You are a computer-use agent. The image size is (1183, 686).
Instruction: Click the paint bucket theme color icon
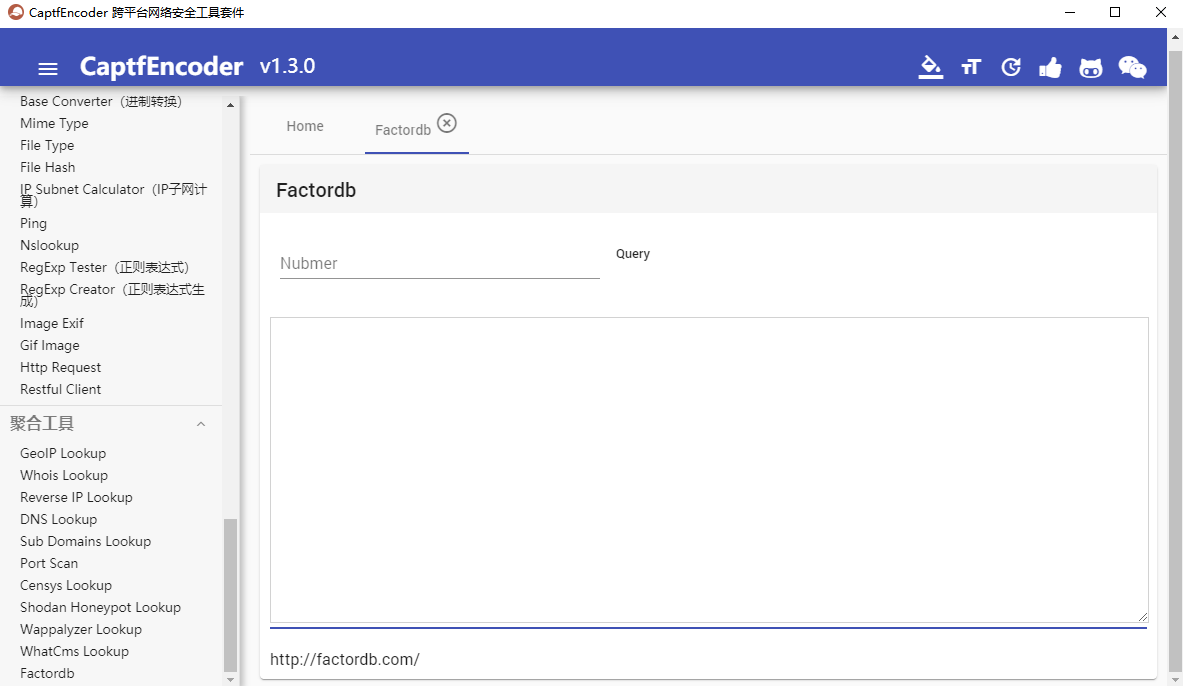(x=930, y=67)
